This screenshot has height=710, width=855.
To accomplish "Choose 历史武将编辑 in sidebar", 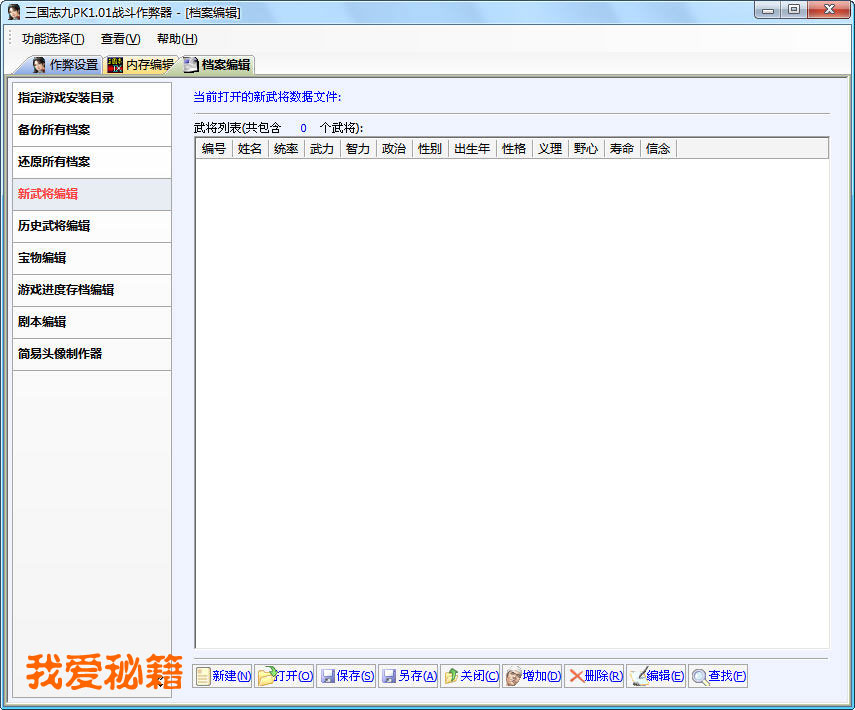I will 91,226.
